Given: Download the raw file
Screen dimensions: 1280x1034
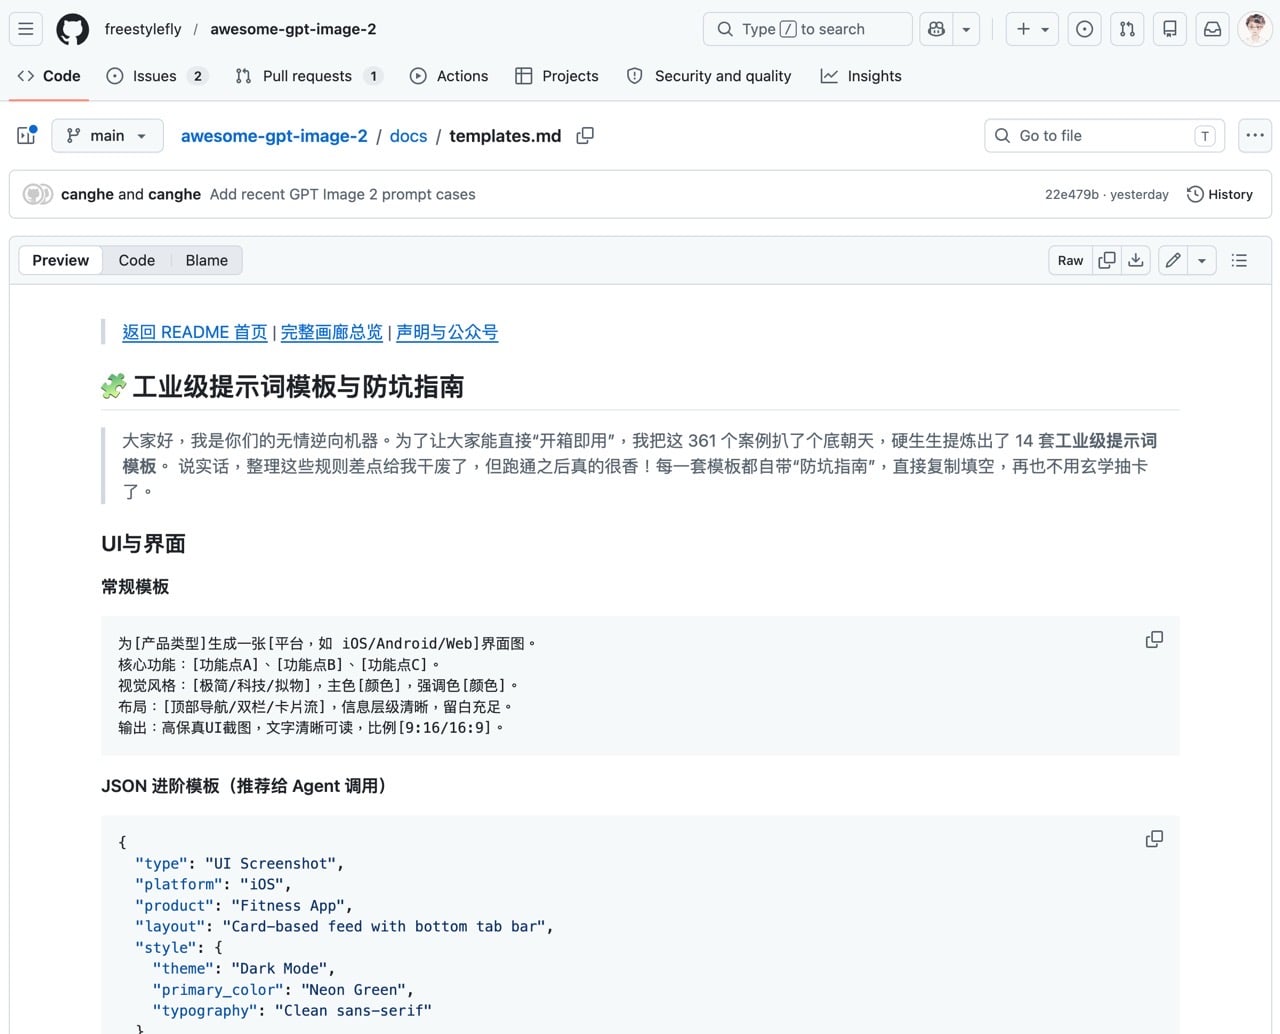Looking at the screenshot, I should [x=1136, y=260].
